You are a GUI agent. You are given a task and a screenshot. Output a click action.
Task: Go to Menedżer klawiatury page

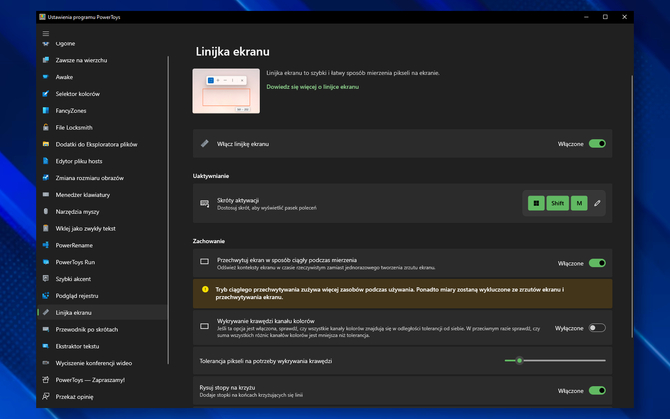pos(103,195)
